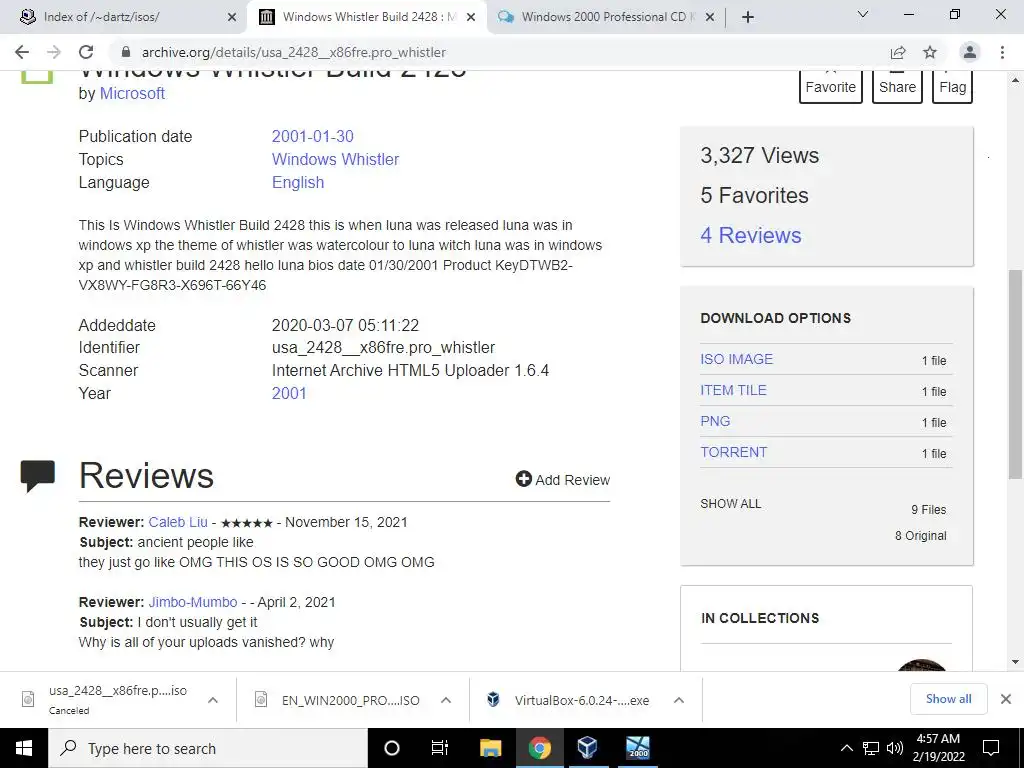The image size is (1024, 768).
Task: Click the volume speaker tray icon
Action: coord(895,748)
